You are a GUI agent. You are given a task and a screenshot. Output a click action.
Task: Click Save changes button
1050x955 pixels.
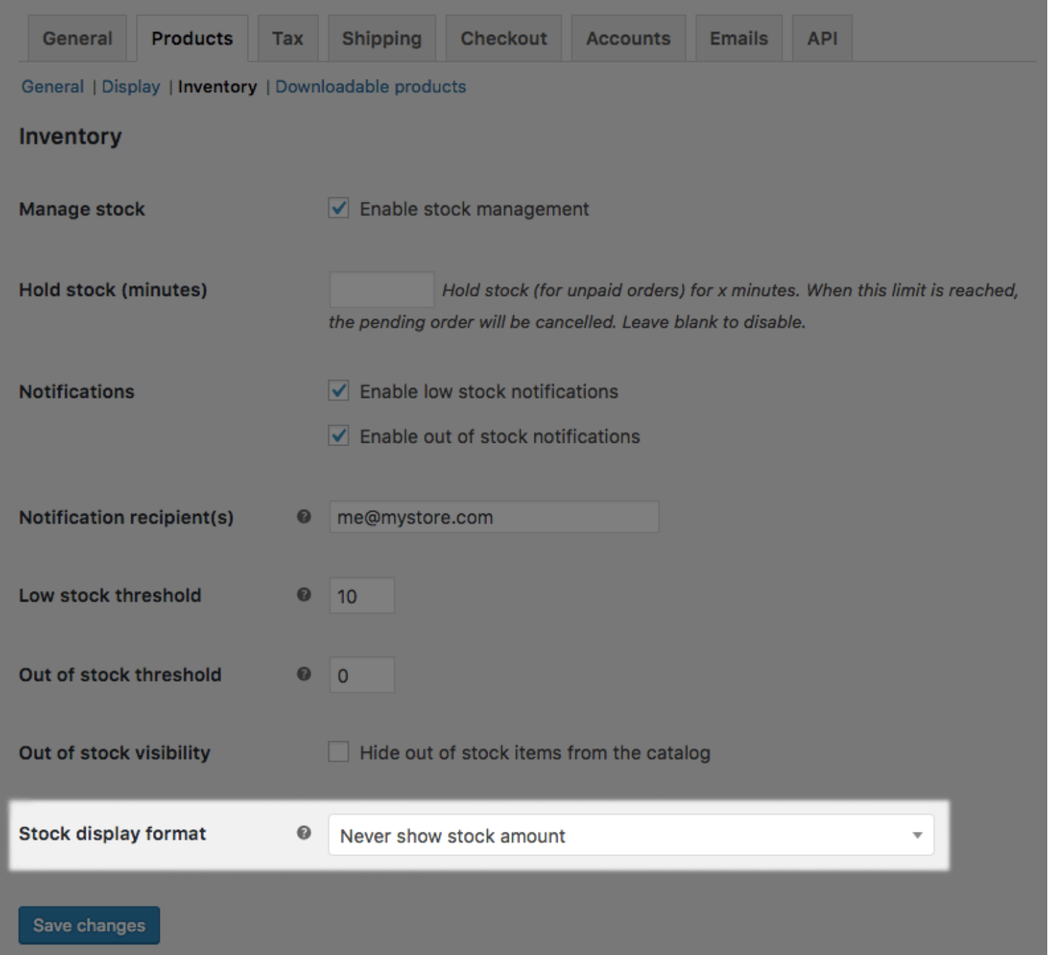coord(89,925)
